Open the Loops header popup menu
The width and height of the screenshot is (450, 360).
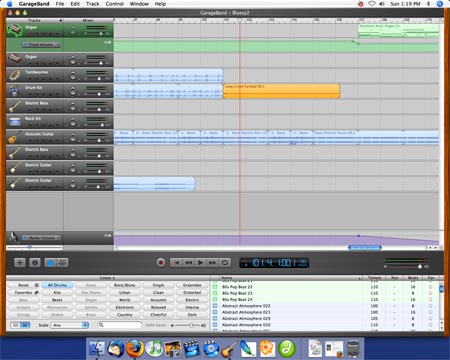tap(107, 278)
